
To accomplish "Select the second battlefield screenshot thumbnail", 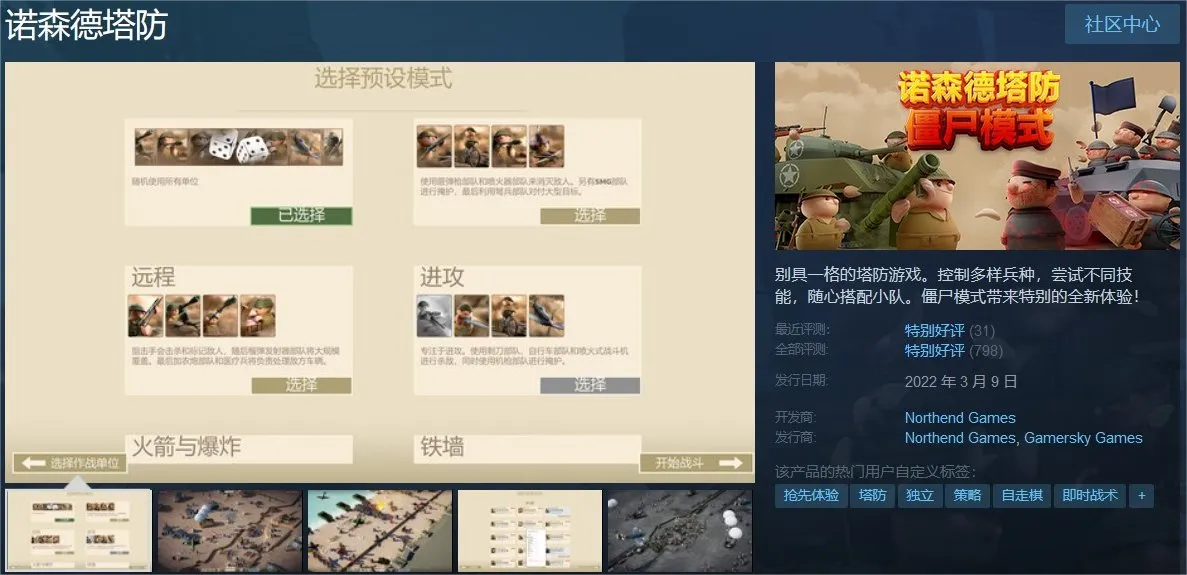I will (229, 531).
